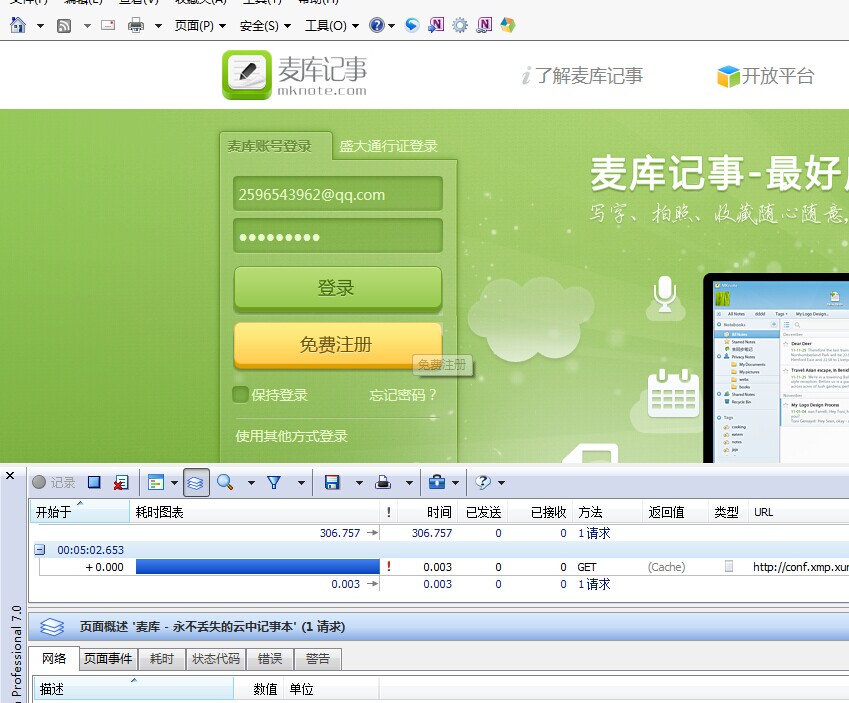
Task: Collapse the 00:05:02.653 page group
Action: point(40,550)
